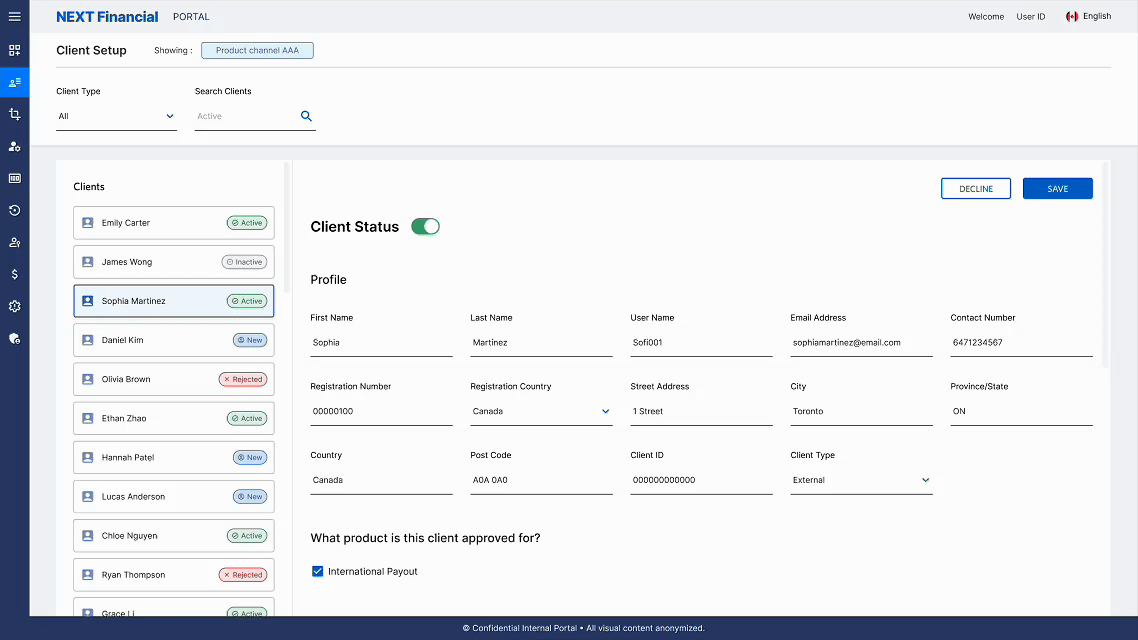This screenshot has height=640, width=1138.
Task: Expand the Registration Country dropdown
Action: coord(605,410)
